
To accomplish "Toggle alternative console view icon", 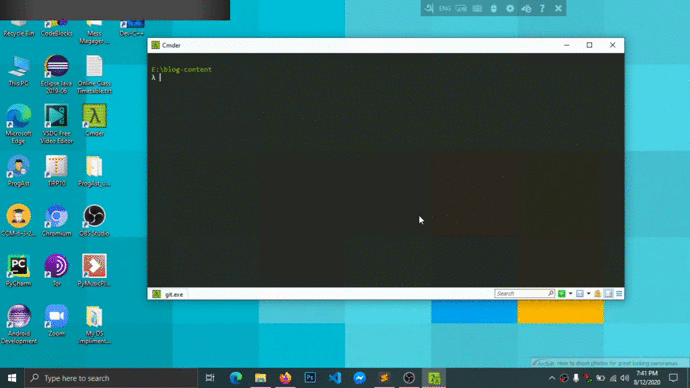I will click(x=609, y=294).
